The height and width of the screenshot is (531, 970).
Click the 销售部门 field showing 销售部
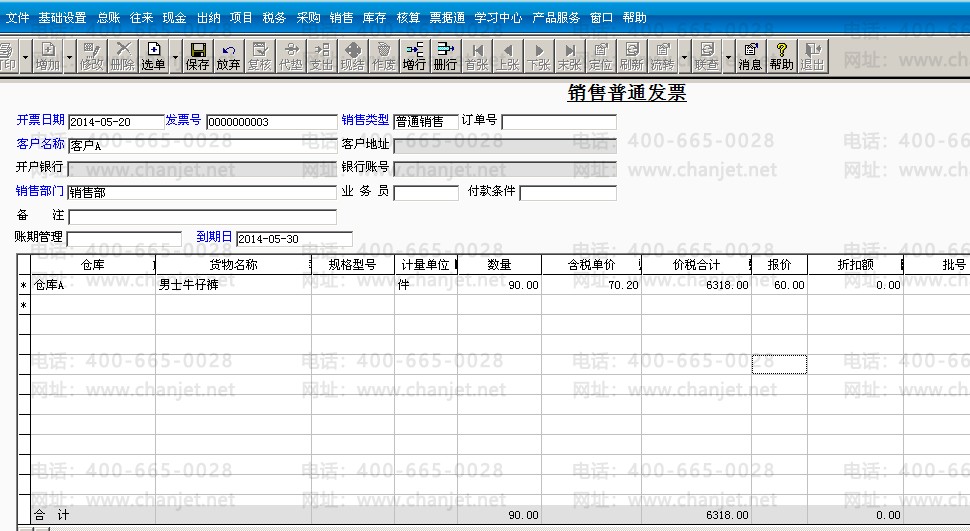[202, 192]
